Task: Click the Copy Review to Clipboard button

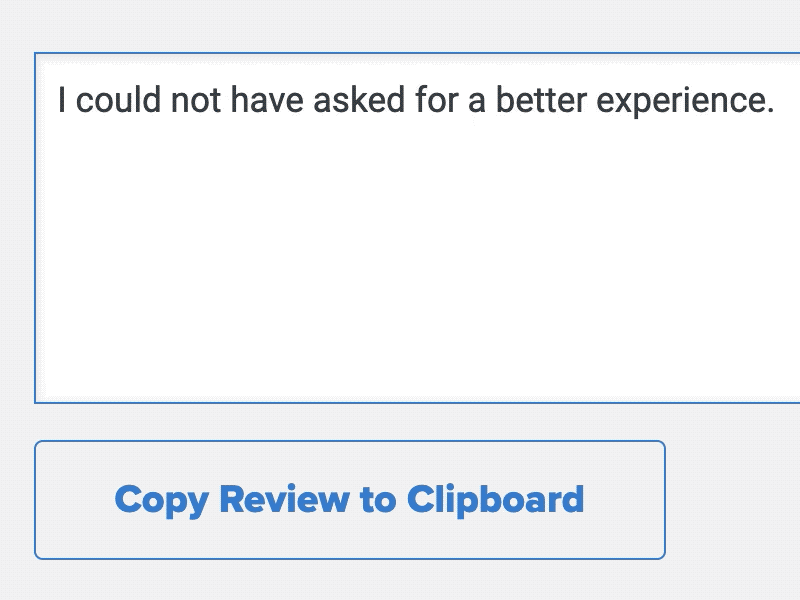Action: point(350,498)
